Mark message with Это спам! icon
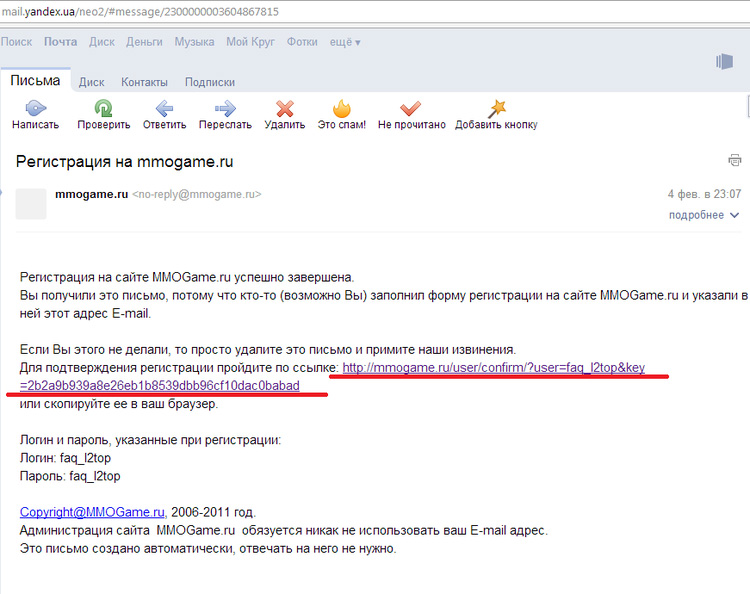Screen dimensions: 750x594 click(x=341, y=108)
